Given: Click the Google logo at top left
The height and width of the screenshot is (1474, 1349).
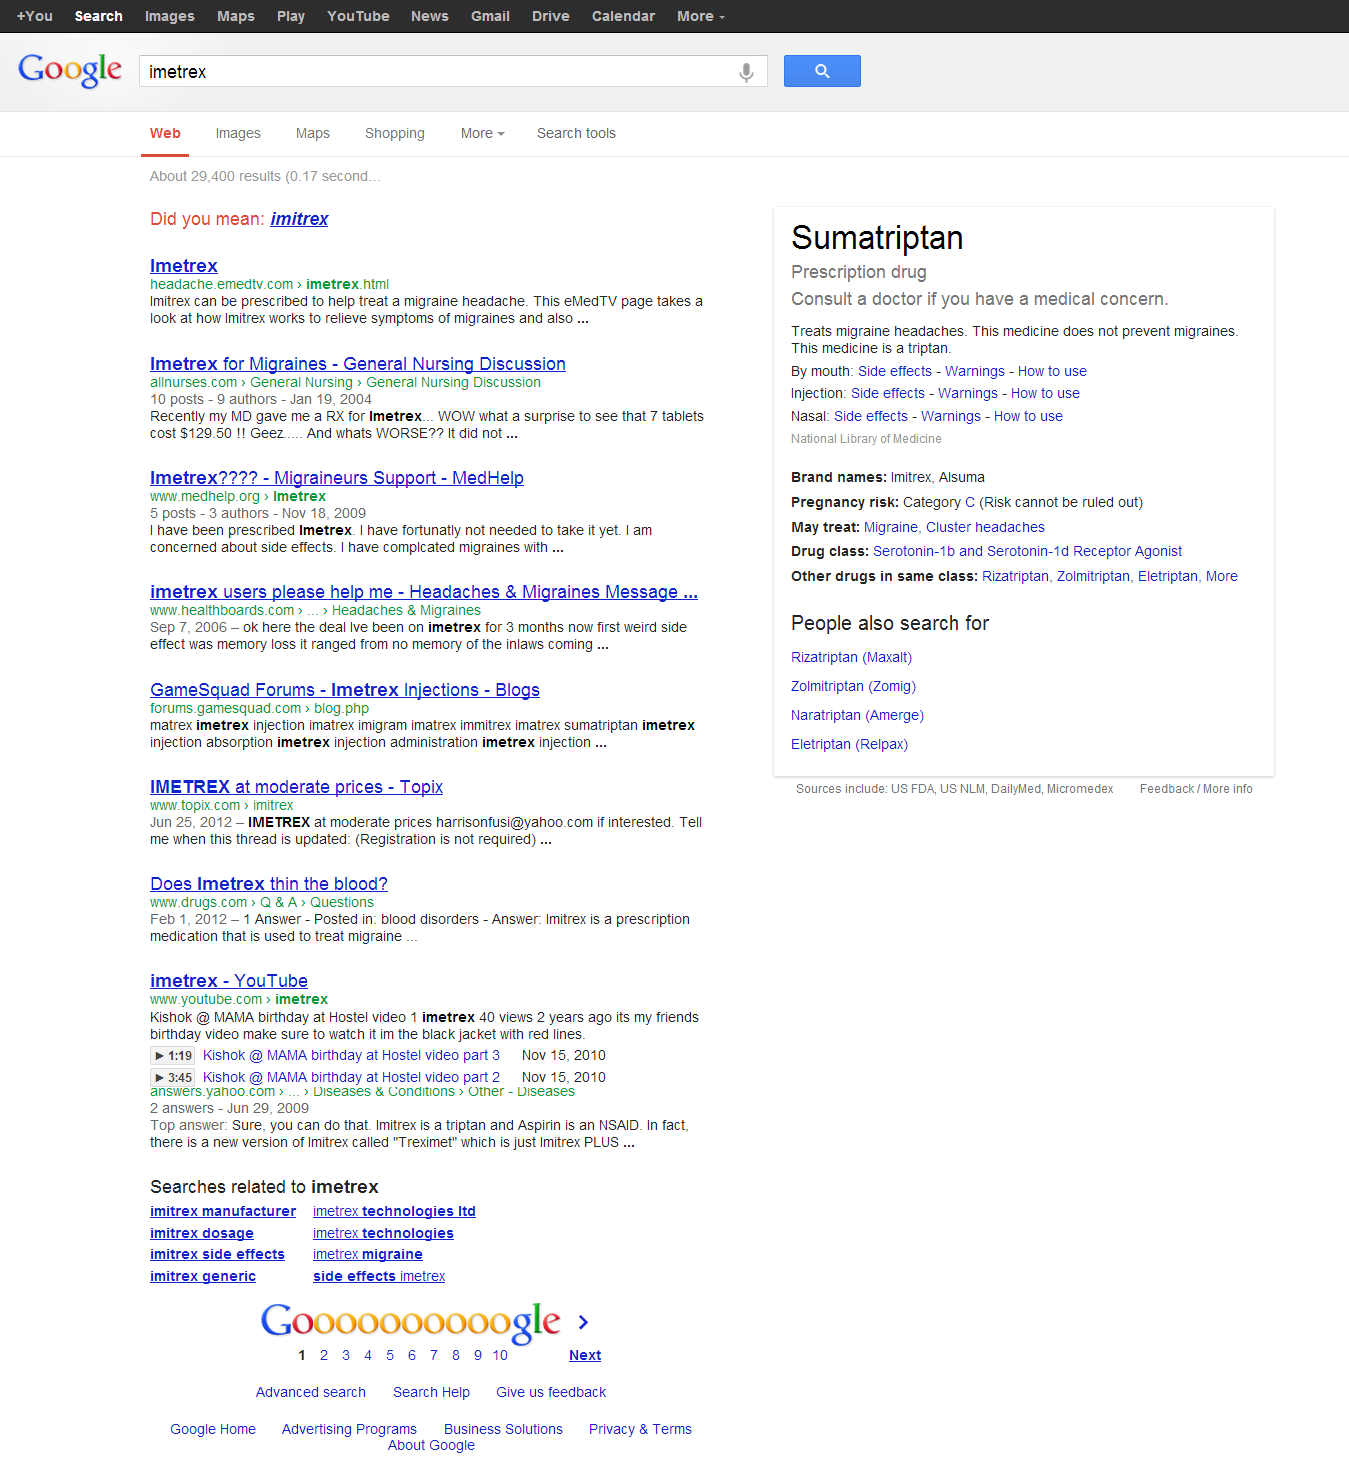Looking at the screenshot, I should point(70,70).
